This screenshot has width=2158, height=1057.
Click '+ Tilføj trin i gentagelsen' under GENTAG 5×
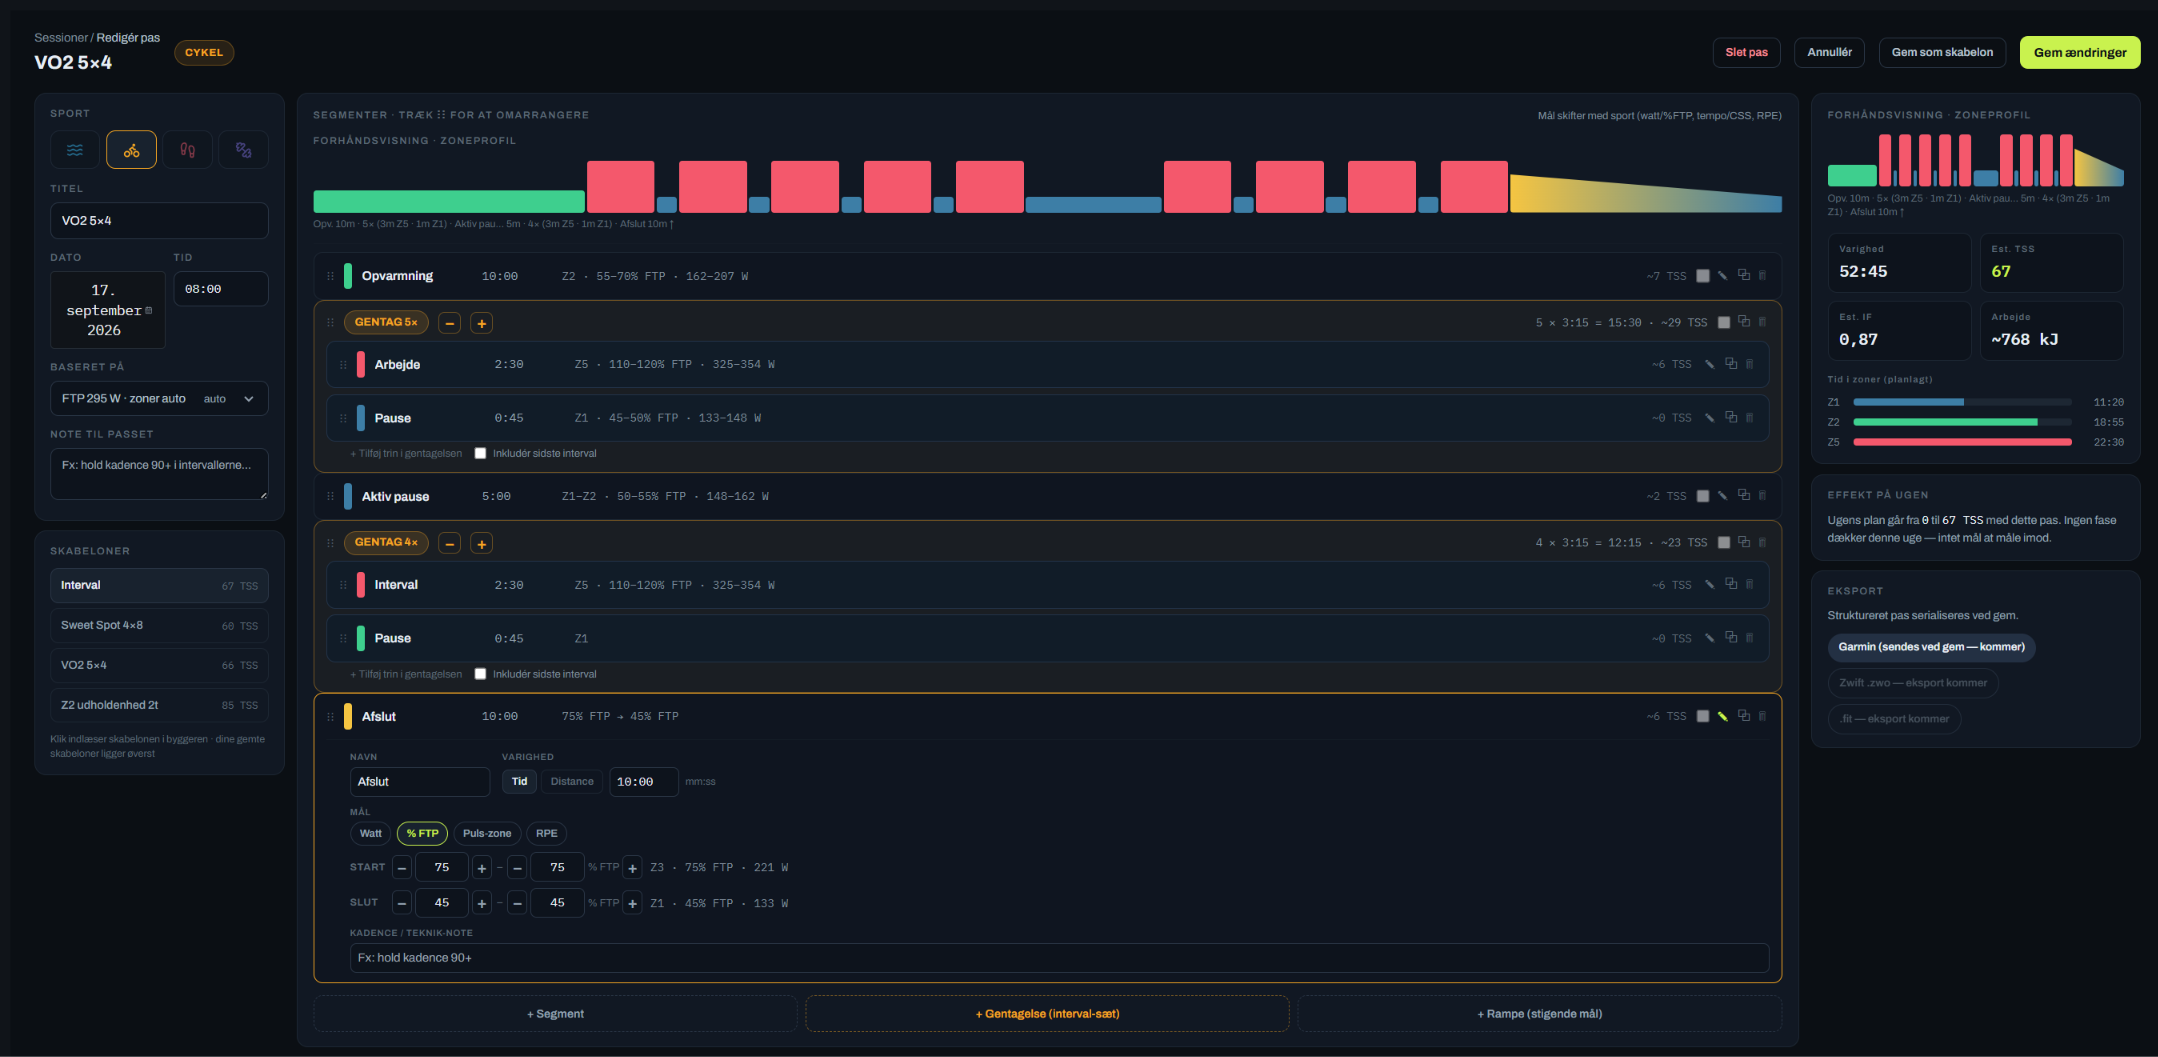[x=406, y=453]
